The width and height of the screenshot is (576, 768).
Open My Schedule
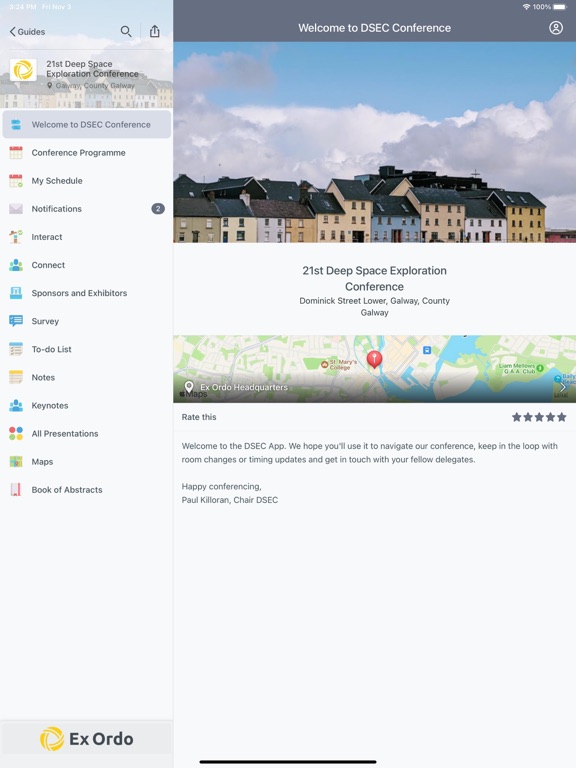pyautogui.click(x=87, y=181)
